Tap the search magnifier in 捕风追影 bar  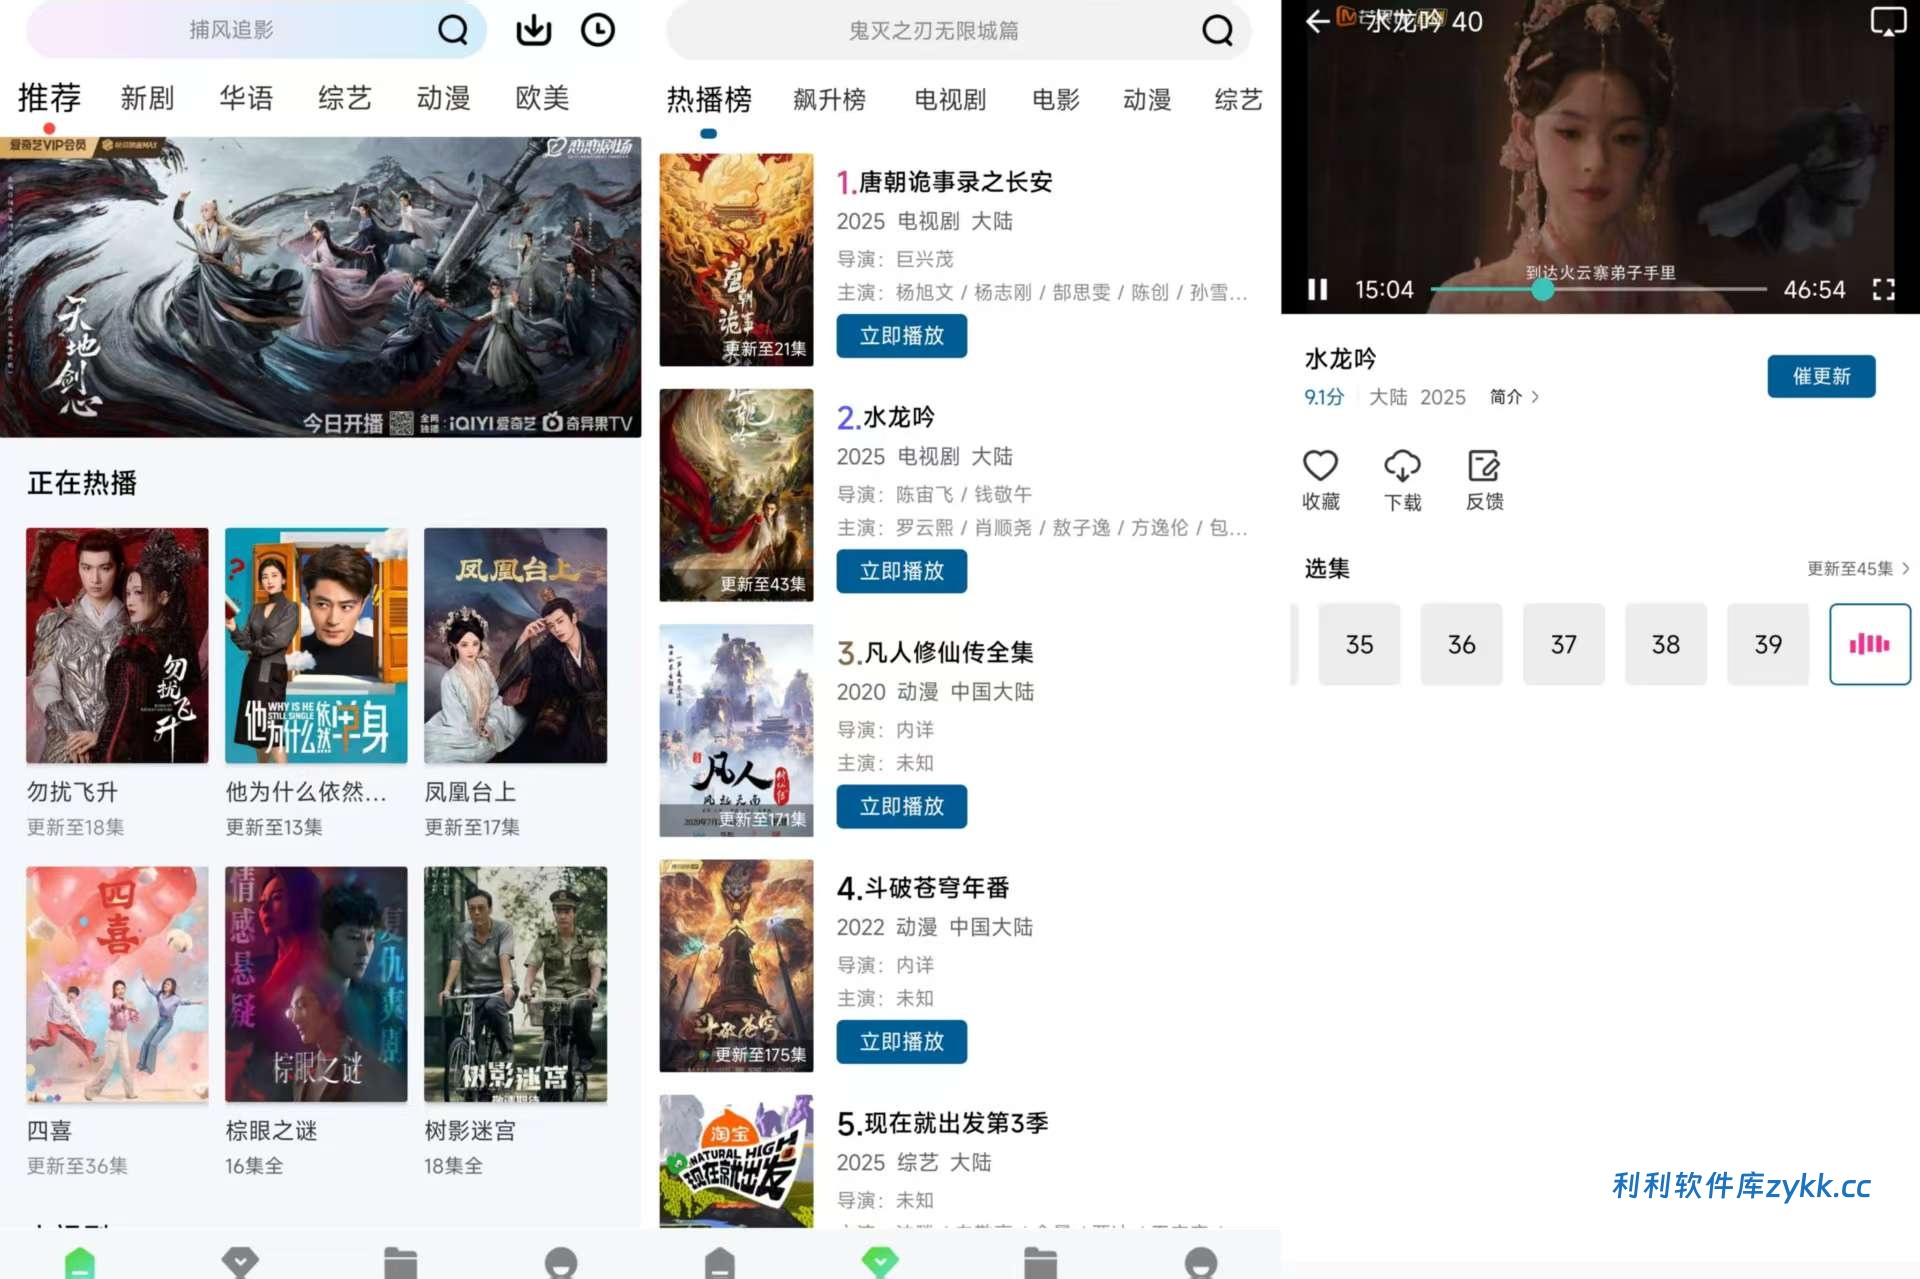pyautogui.click(x=453, y=30)
